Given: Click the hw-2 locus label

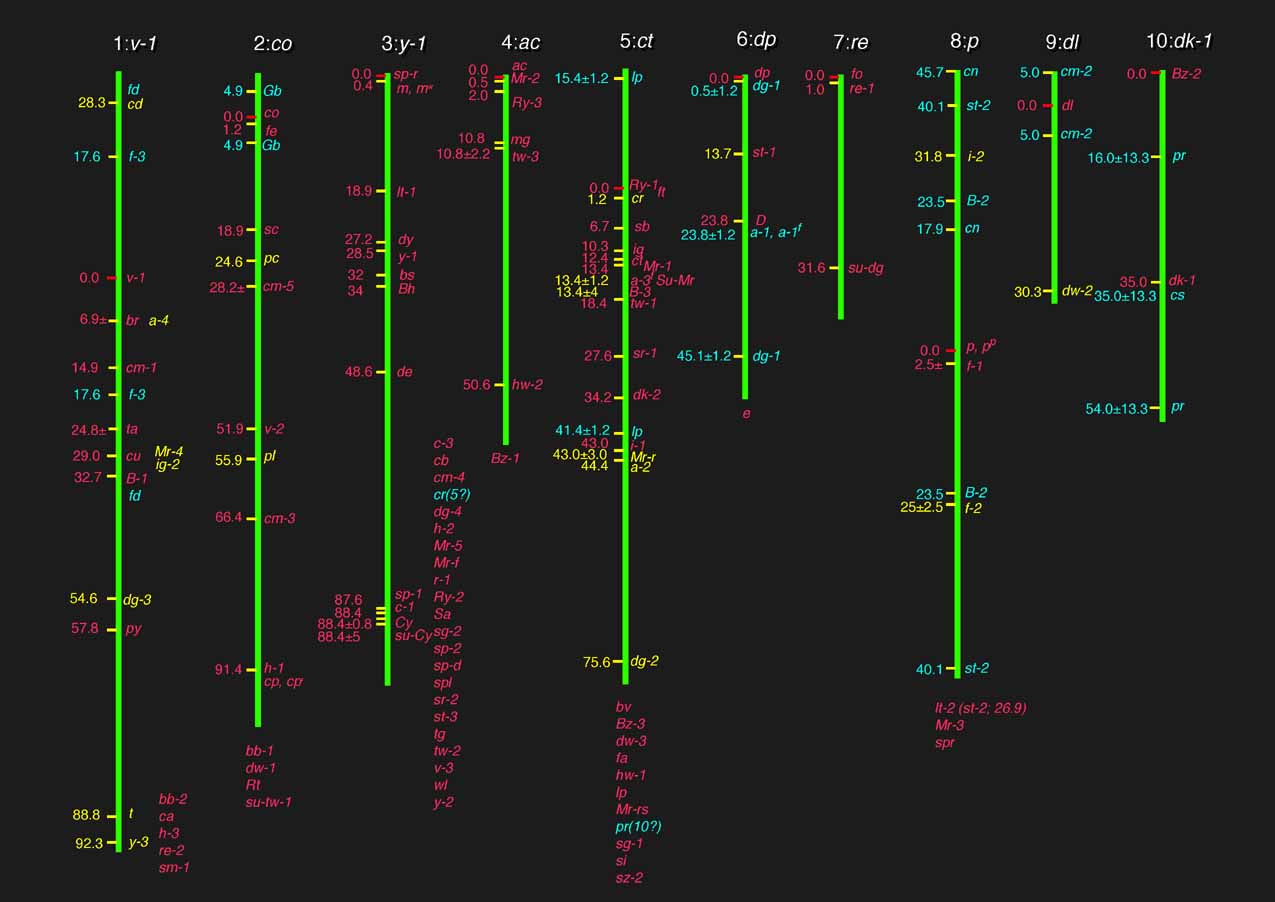Looking at the screenshot, I should coord(527,385).
